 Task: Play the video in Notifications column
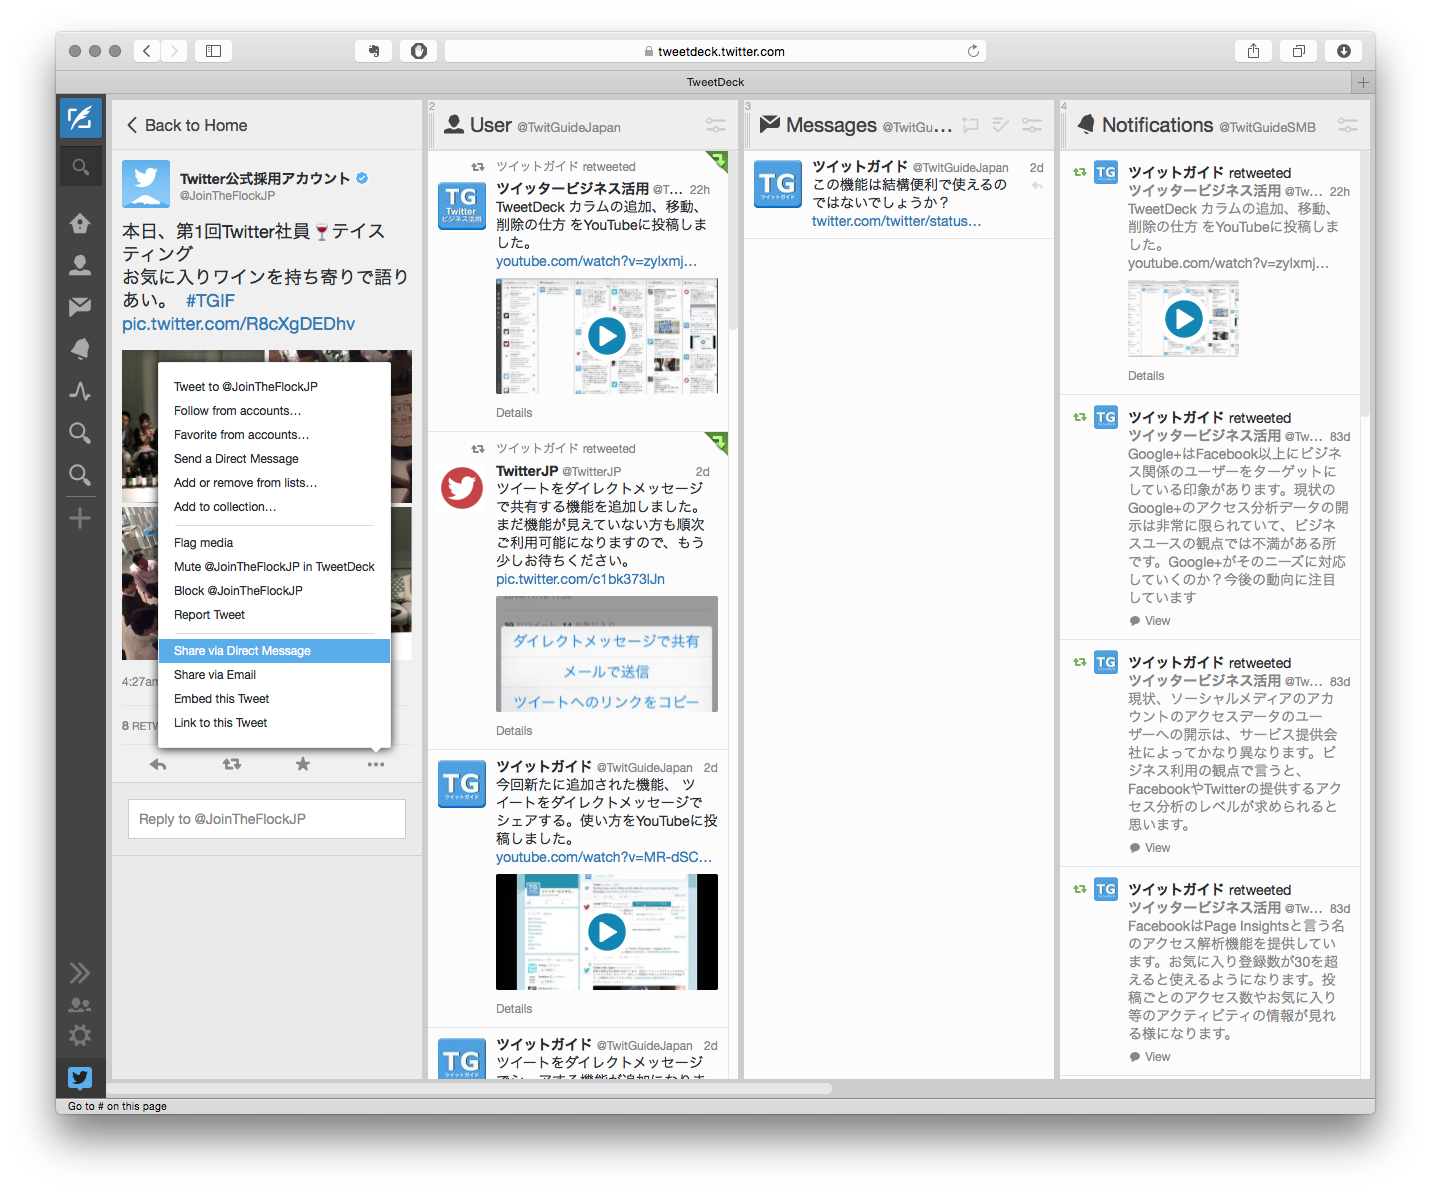1184,319
